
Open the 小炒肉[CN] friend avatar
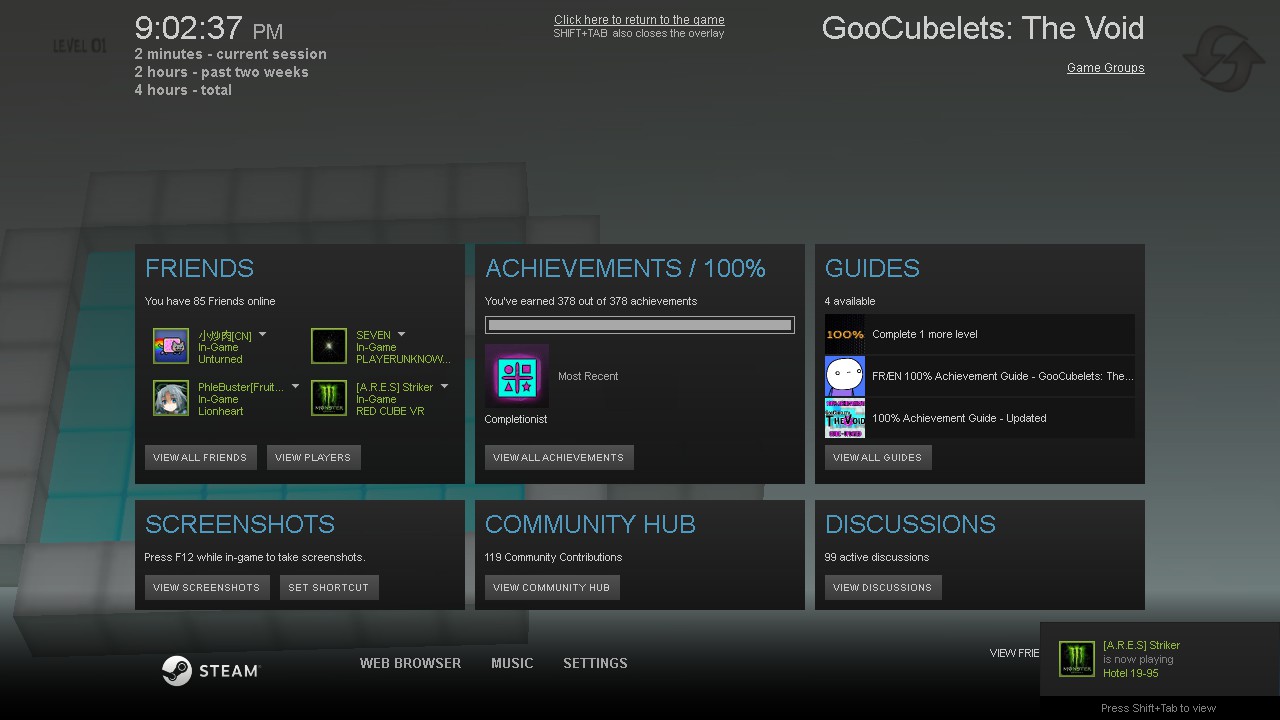pos(171,346)
